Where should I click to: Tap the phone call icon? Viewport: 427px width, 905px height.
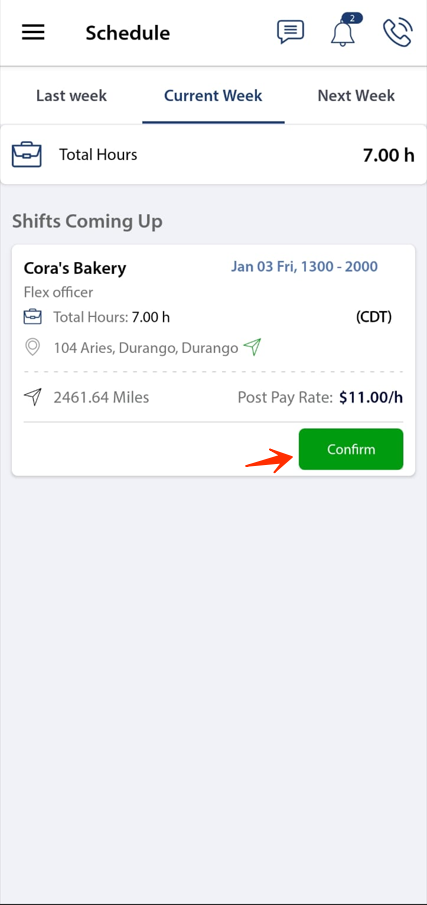(398, 32)
